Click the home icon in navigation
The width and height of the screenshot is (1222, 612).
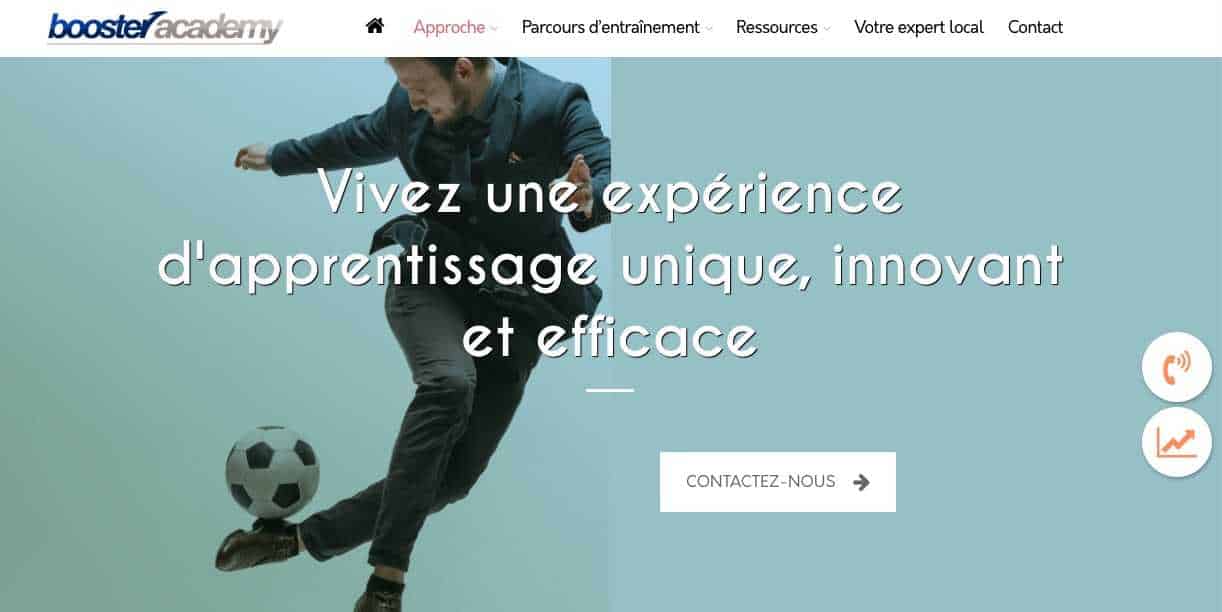(x=375, y=26)
